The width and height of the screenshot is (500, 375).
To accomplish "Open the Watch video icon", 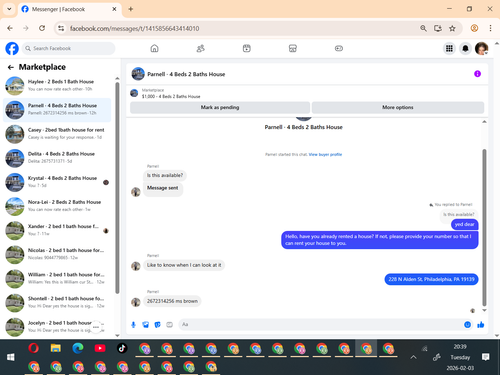I will [247, 48].
